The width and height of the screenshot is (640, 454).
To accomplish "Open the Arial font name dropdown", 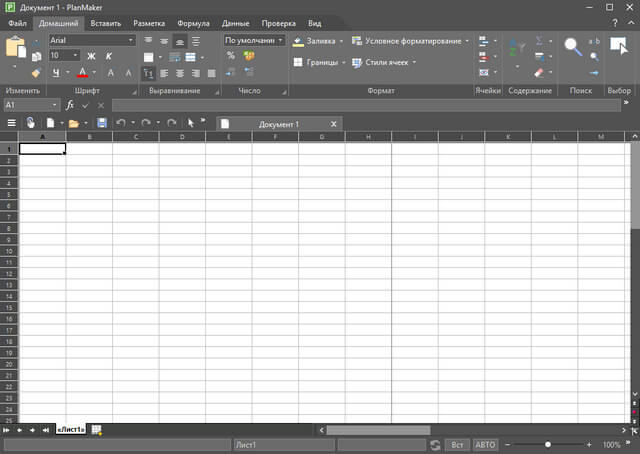I will click(x=130, y=41).
